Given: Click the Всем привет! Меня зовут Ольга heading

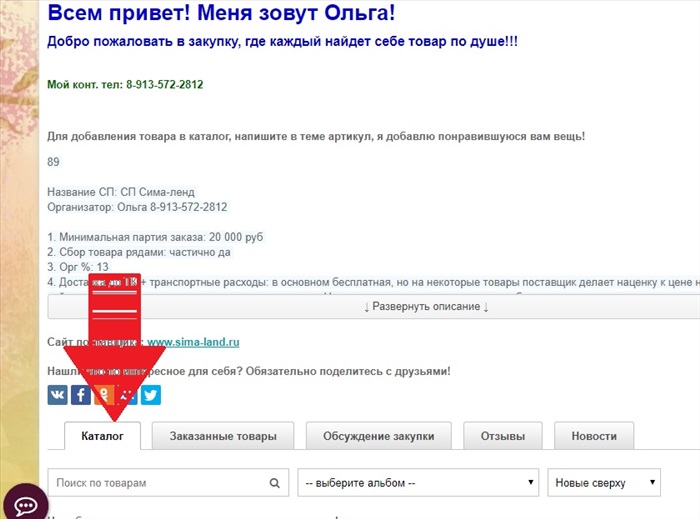Looking at the screenshot, I should [221, 12].
